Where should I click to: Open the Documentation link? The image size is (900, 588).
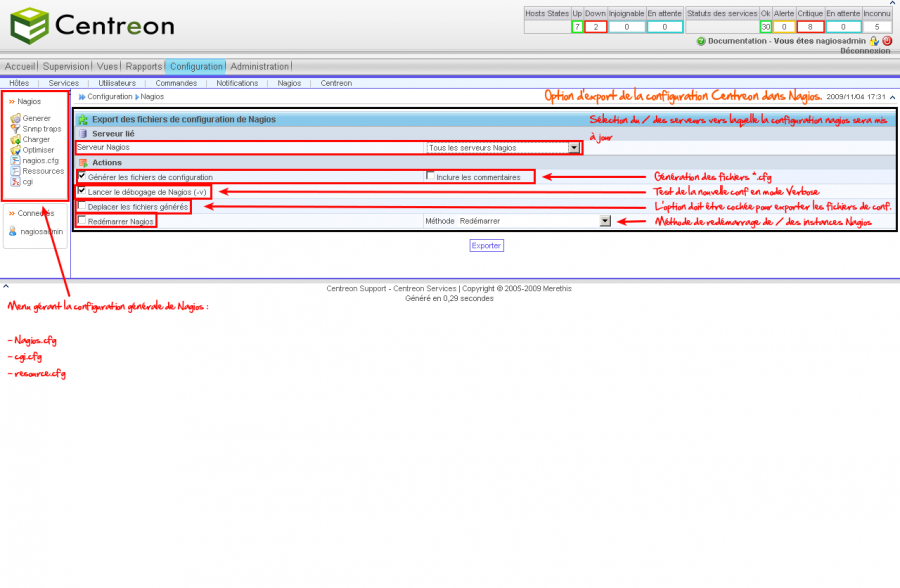[x=737, y=41]
